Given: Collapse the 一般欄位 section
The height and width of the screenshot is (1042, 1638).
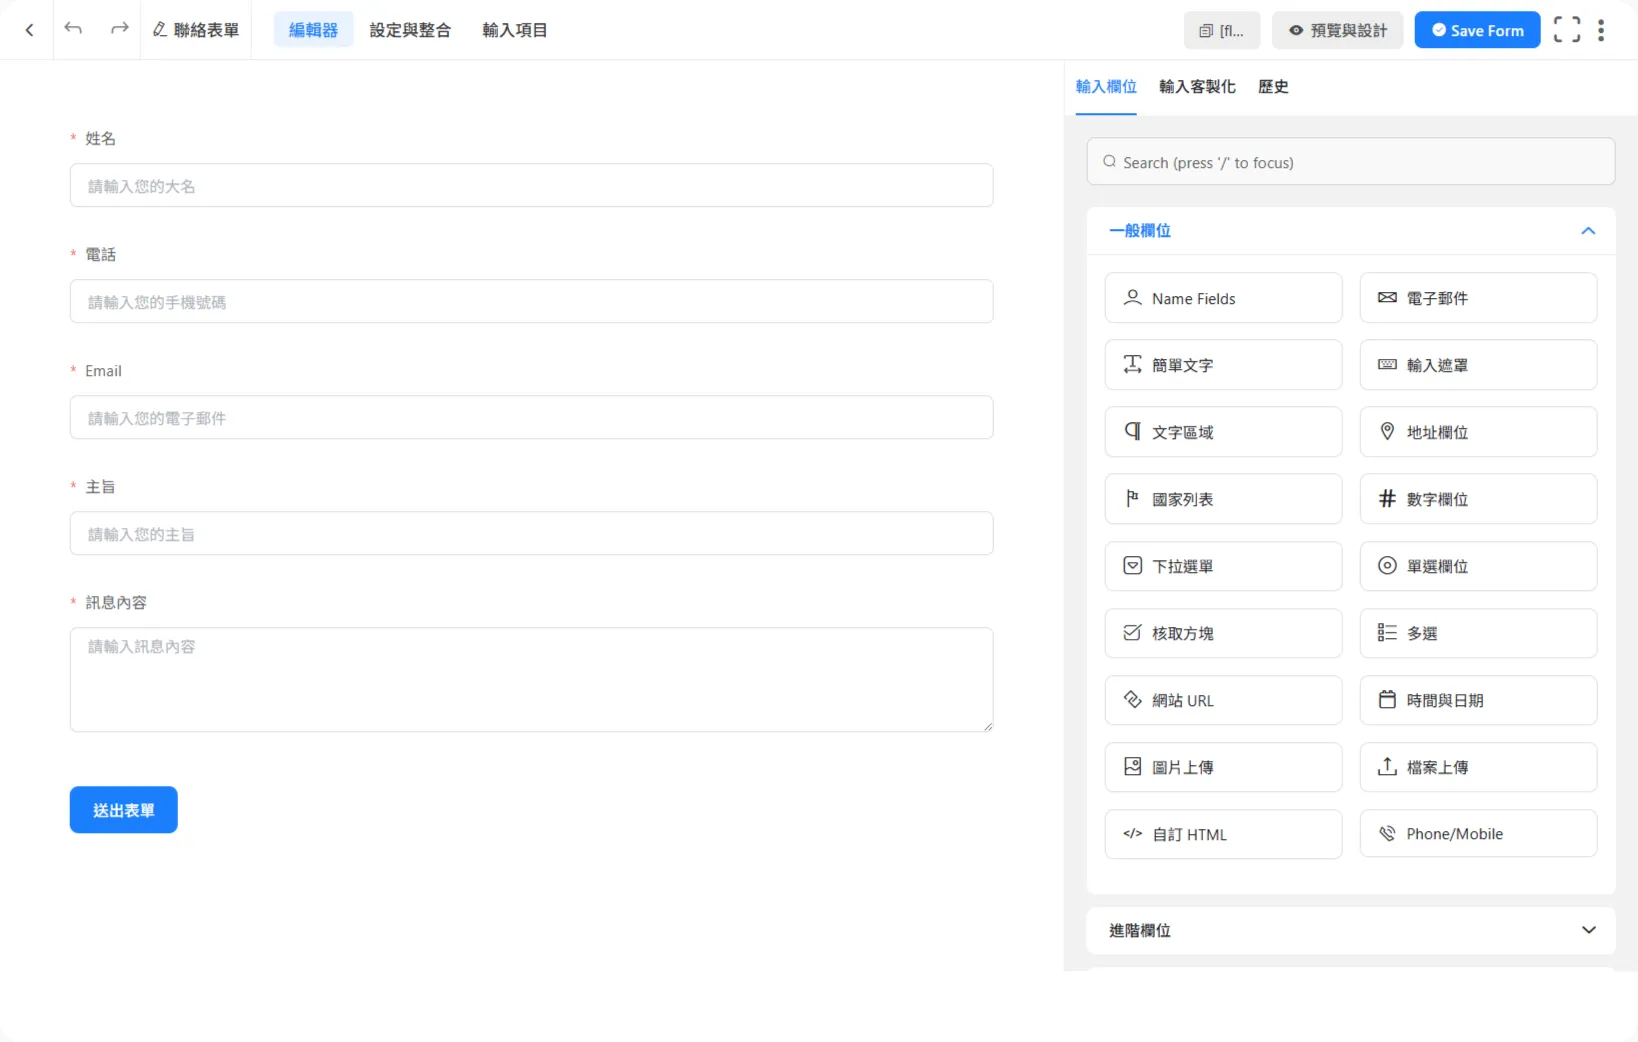Looking at the screenshot, I should point(1587,231).
